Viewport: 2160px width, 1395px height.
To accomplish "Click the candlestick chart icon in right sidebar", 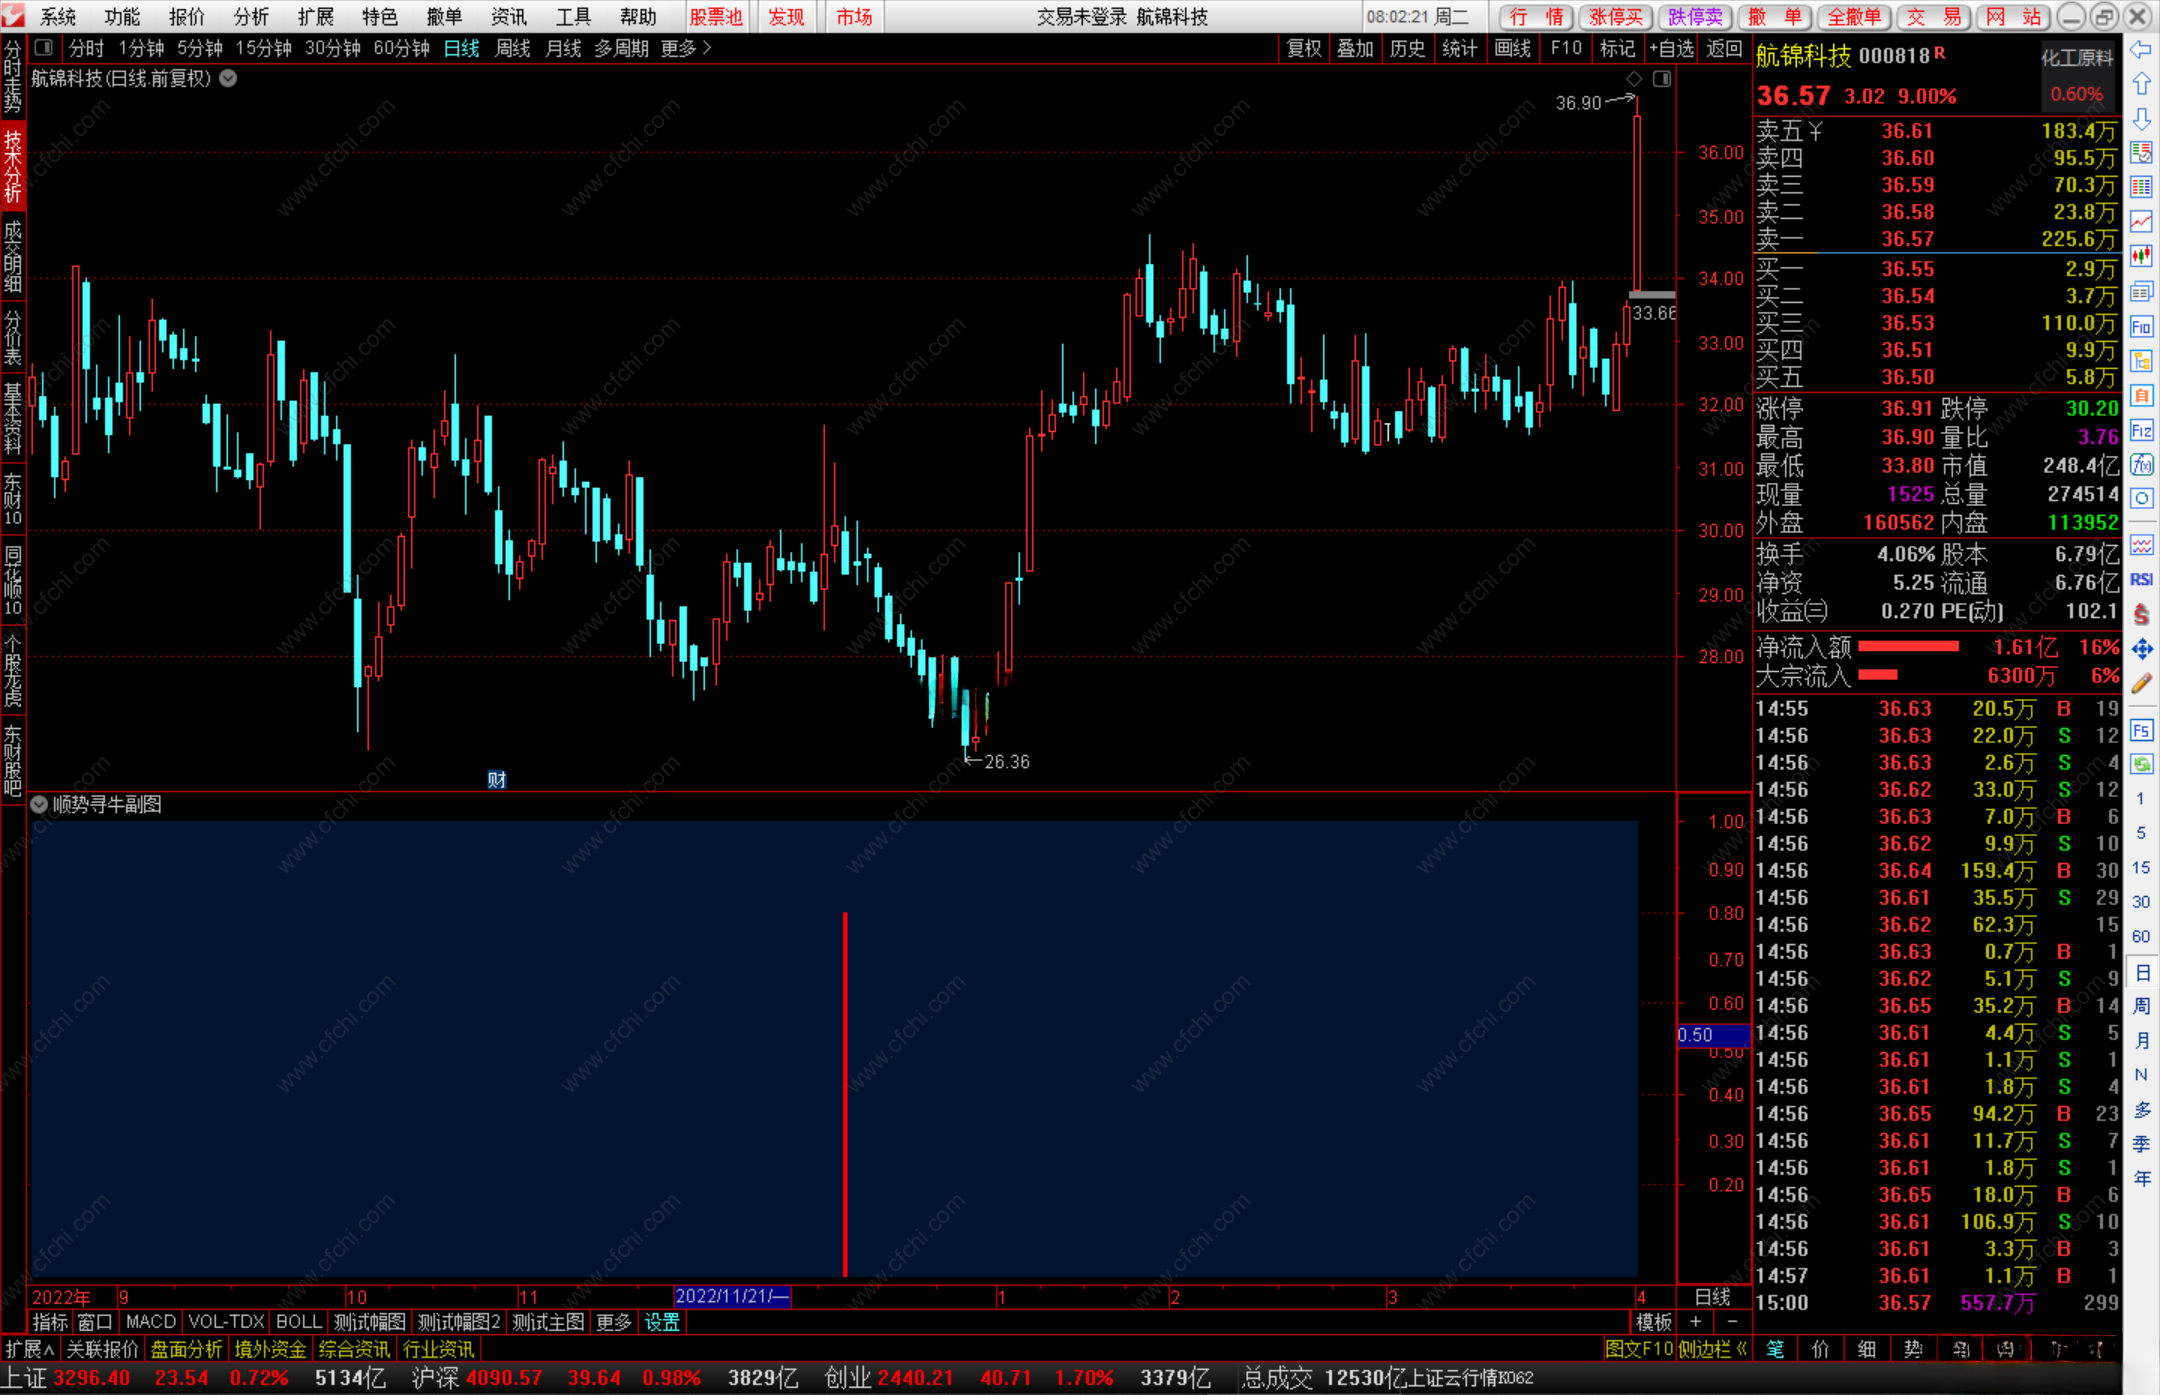I will [x=2141, y=256].
